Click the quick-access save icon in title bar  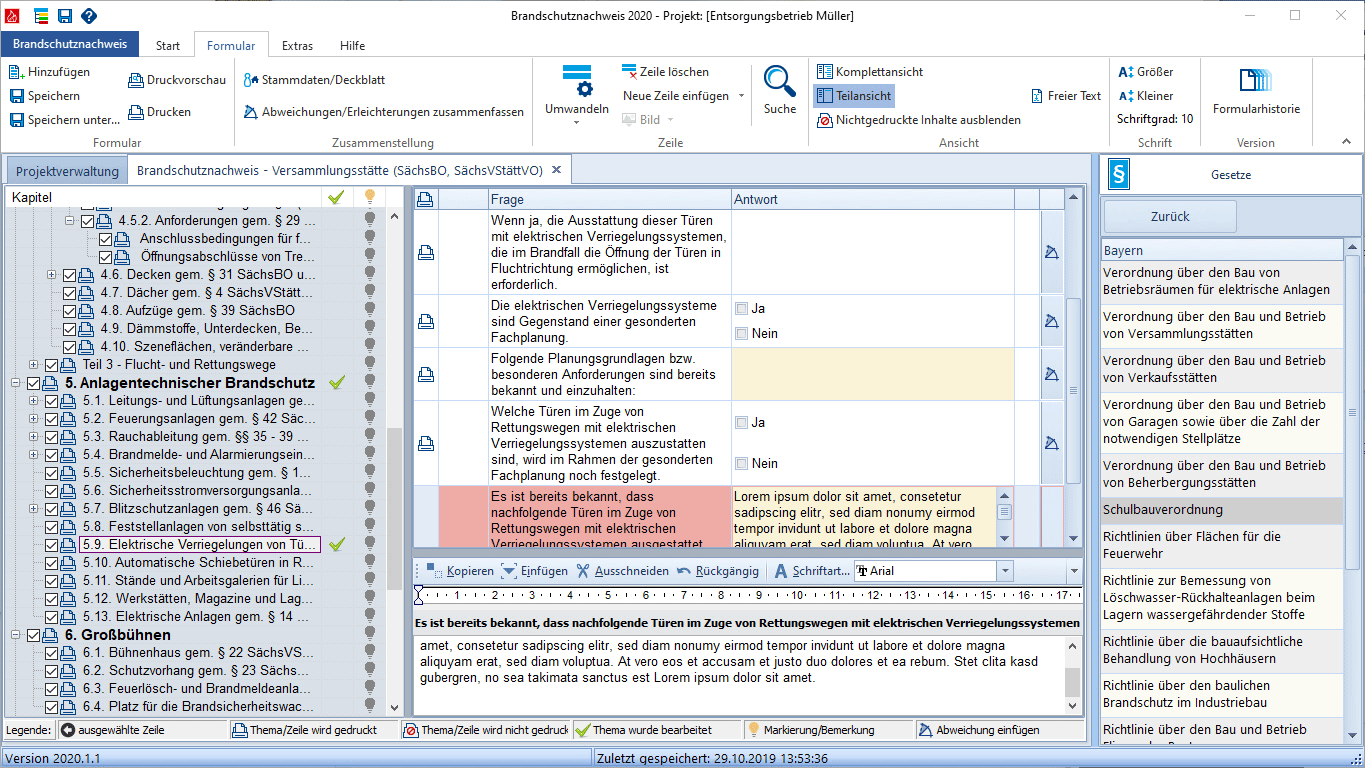click(65, 15)
